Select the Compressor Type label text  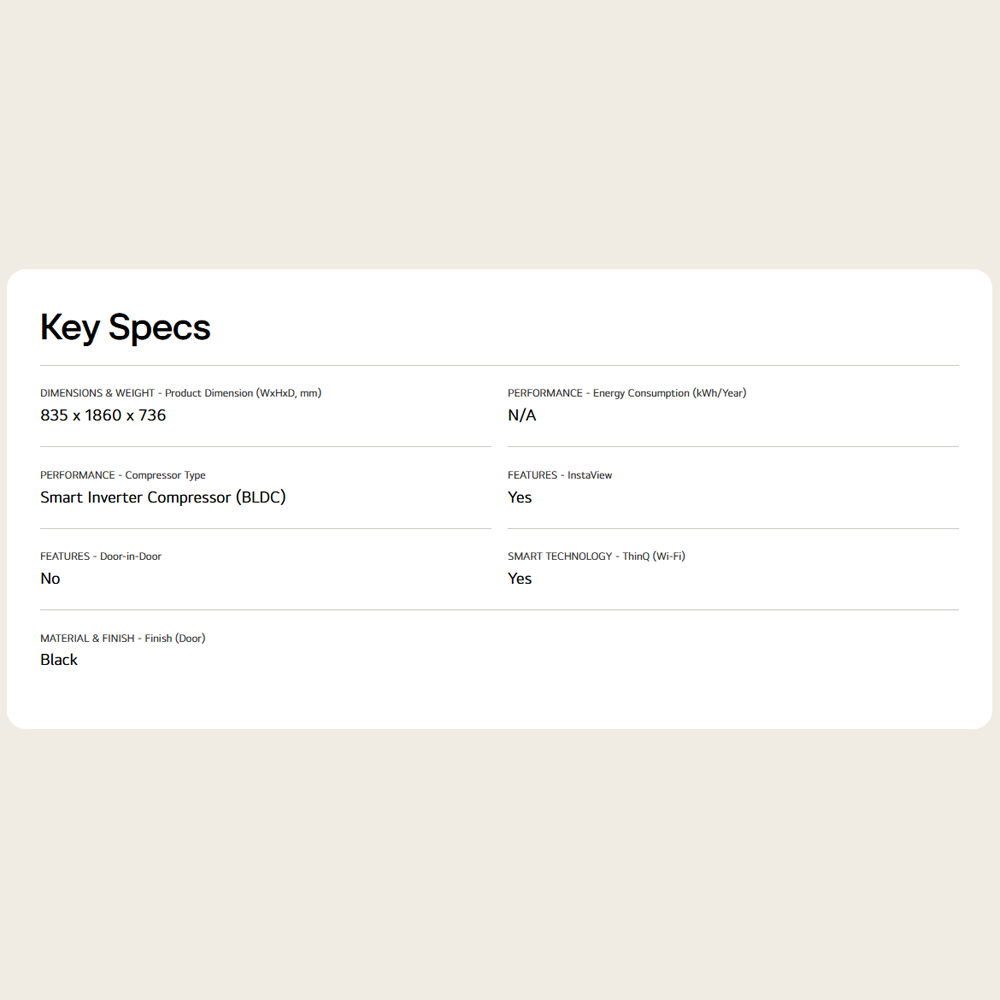click(x=165, y=475)
